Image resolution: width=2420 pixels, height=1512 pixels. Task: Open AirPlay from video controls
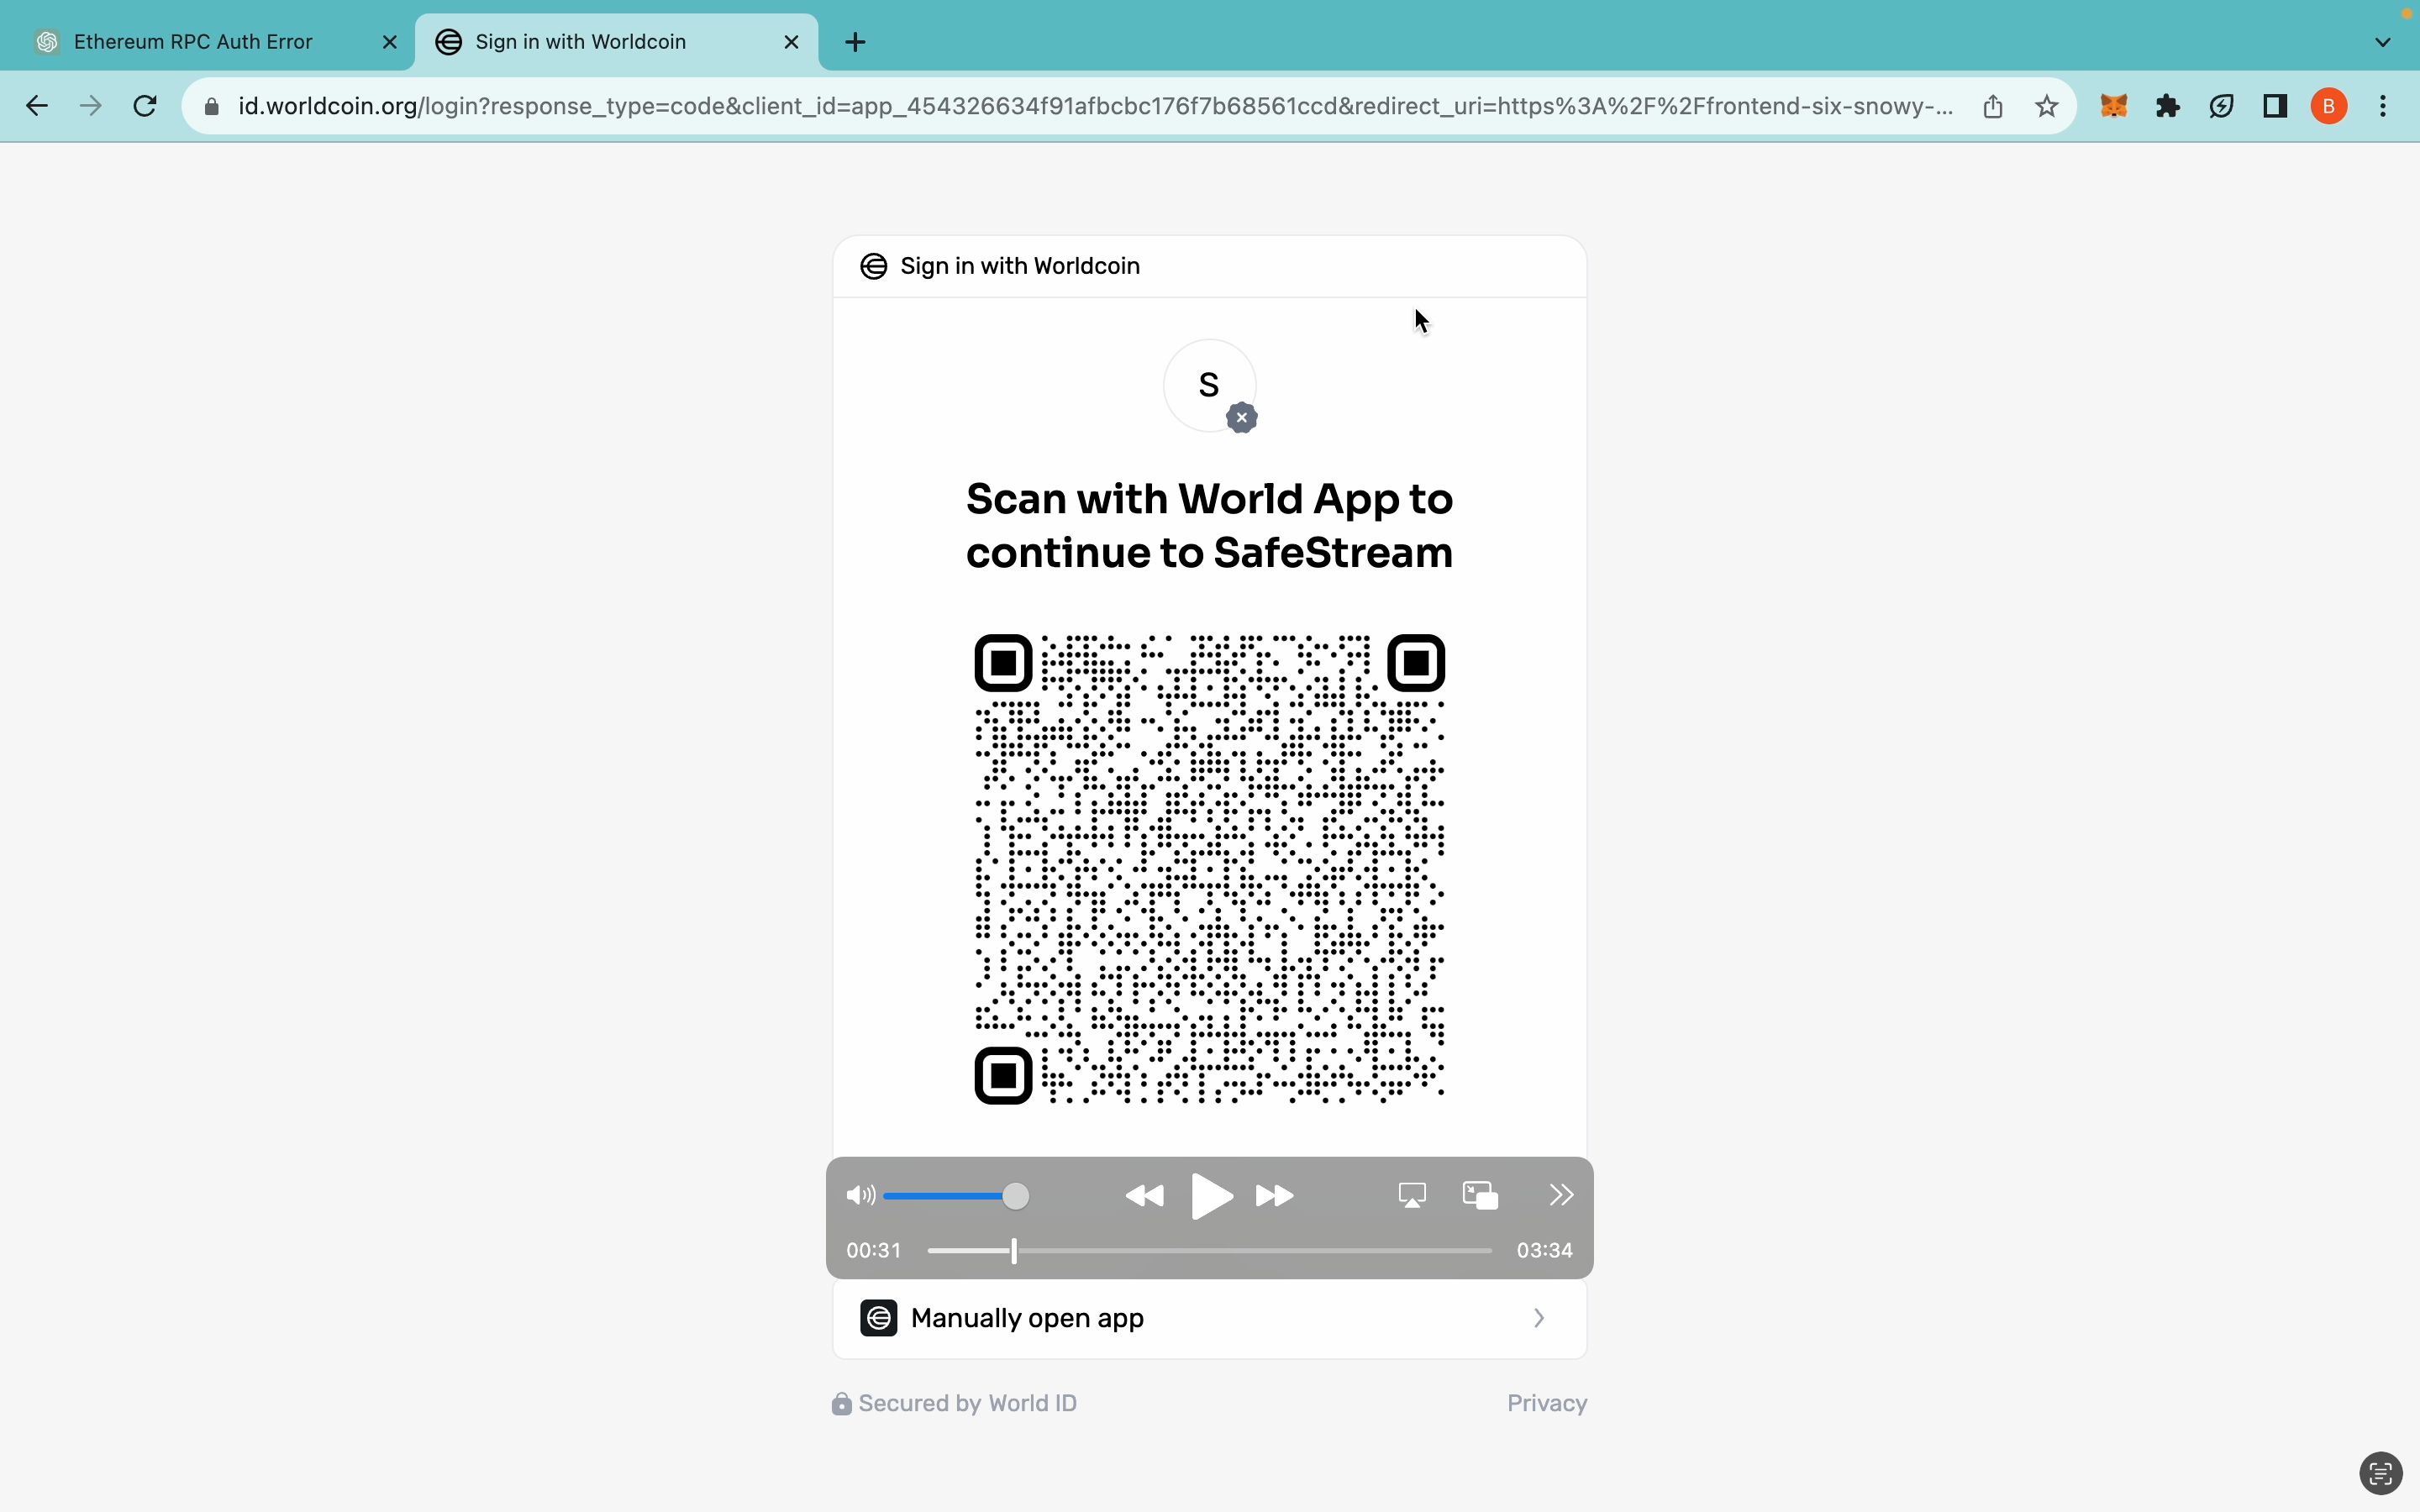(1412, 1195)
